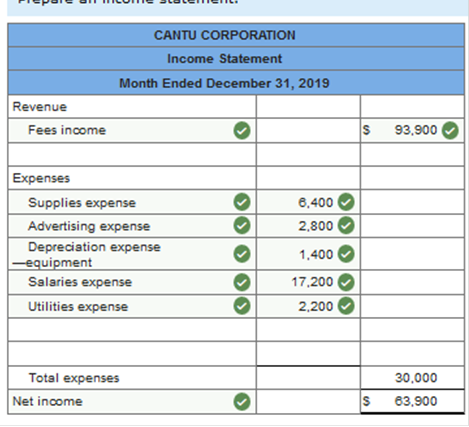Screen dimensions: 469x427
Task: Click the checkmark next to 2,800 amount
Action: (346, 226)
